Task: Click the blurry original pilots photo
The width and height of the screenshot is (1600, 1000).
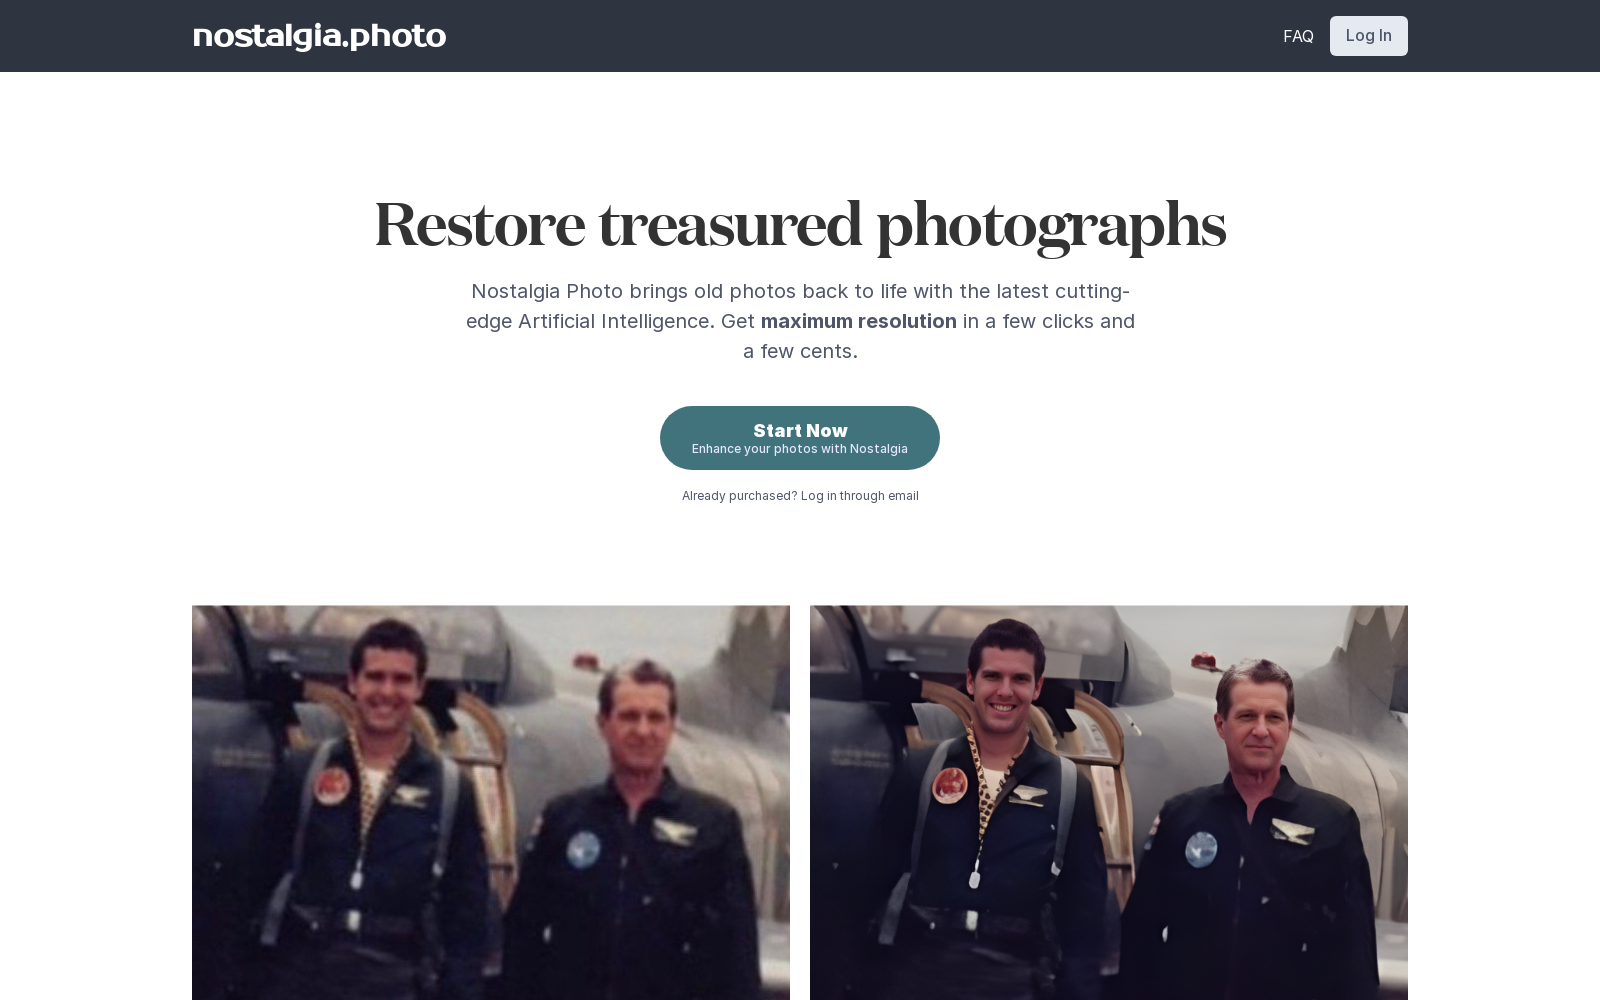Action: tap(491, 802)
